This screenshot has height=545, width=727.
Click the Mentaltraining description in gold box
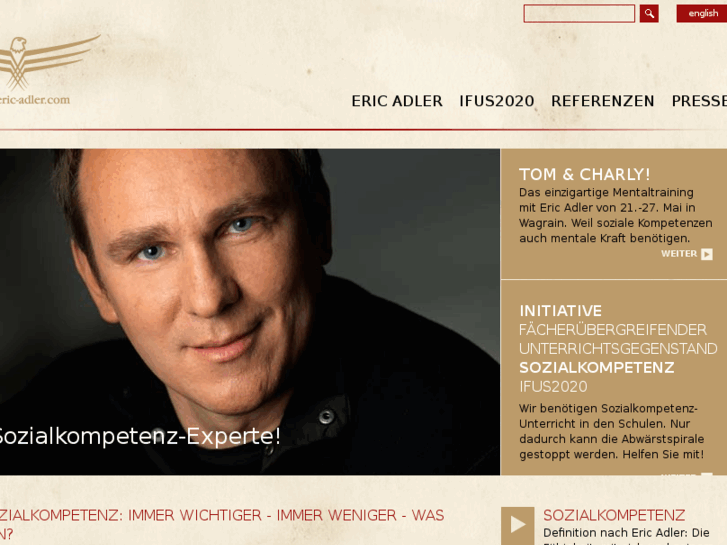615,215
